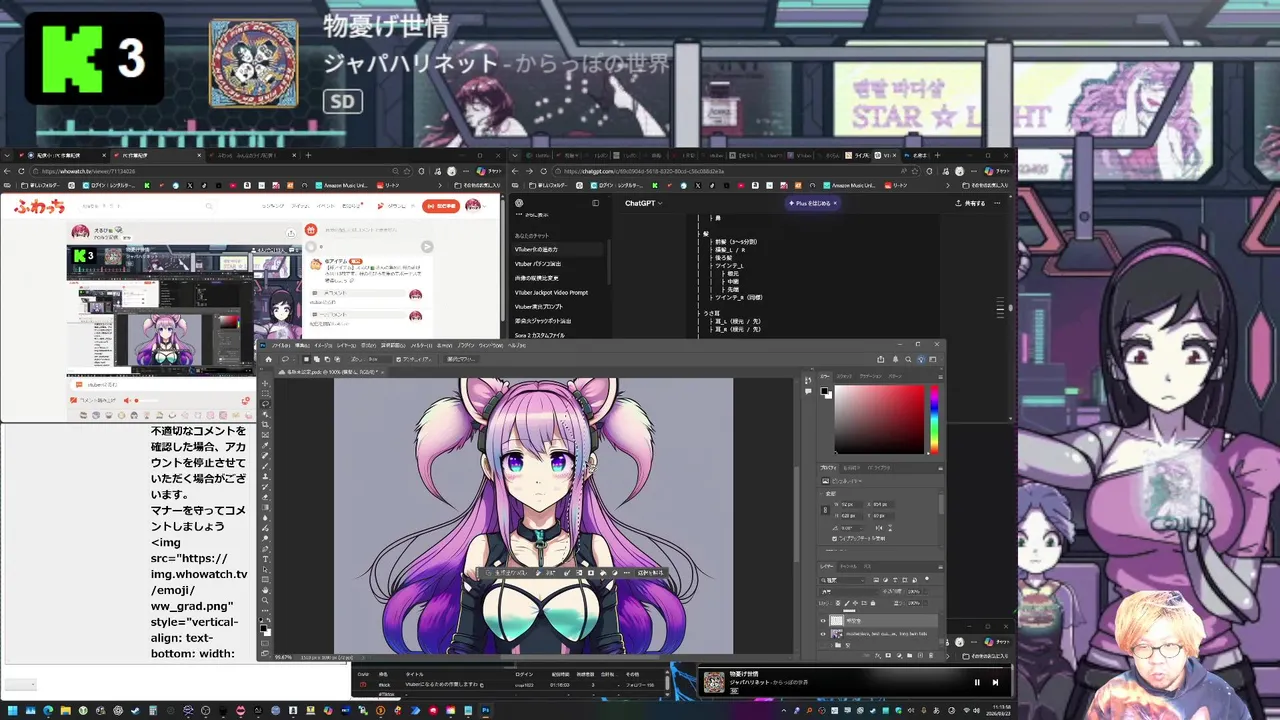Image resolution: width=1280 pixels, height=720 pixels.
Task: Toggle the comment read-aloud option on Whowatch
Action: [94, 400]
